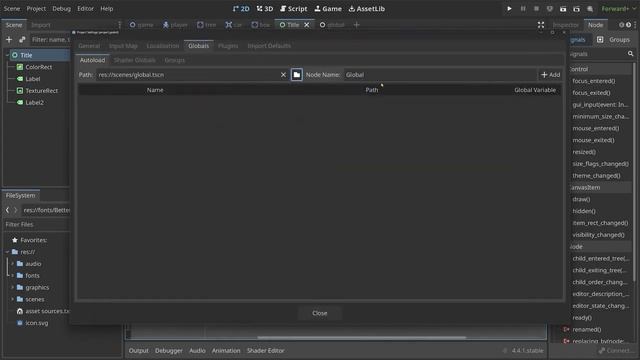Open AssetLib workspace

click(x=367, y=9)
